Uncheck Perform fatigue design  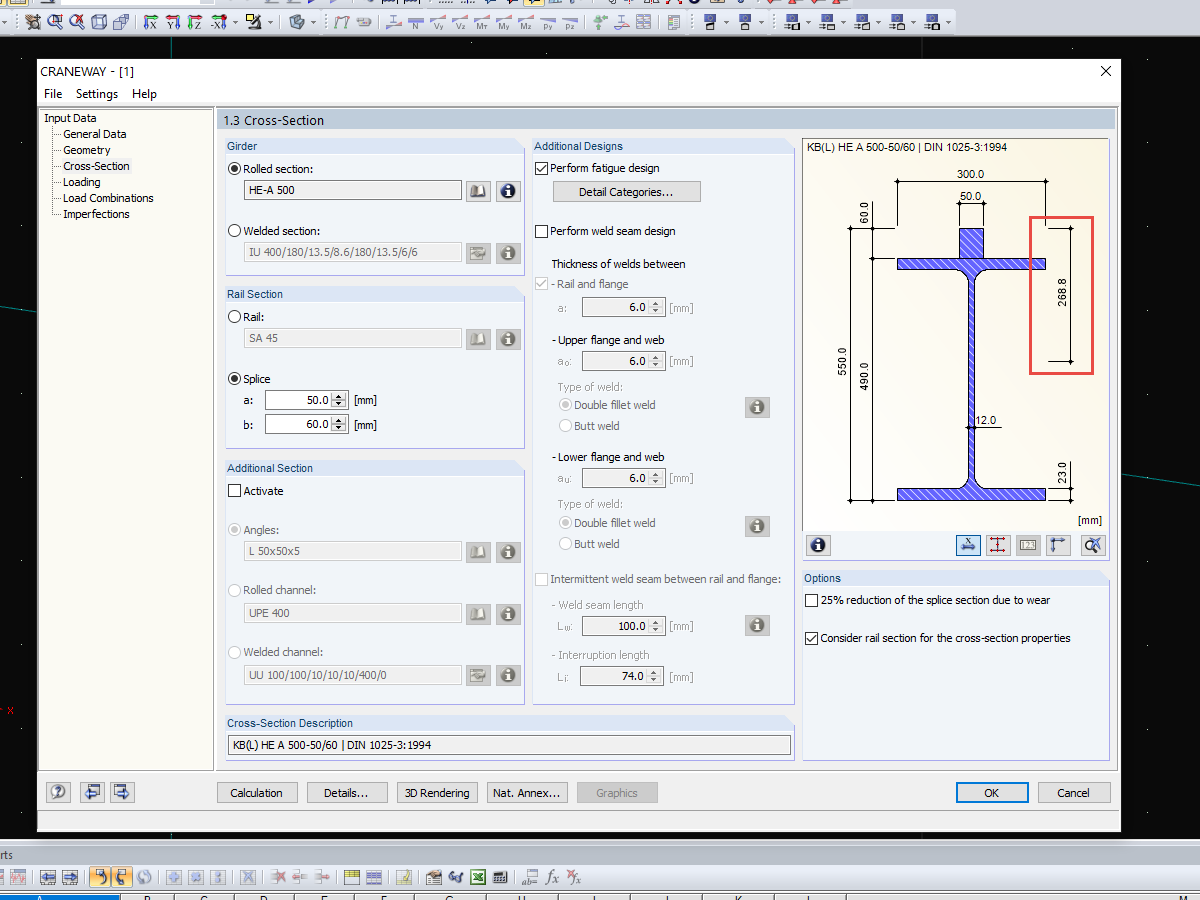pyautogui.click(x=541, y=168)
